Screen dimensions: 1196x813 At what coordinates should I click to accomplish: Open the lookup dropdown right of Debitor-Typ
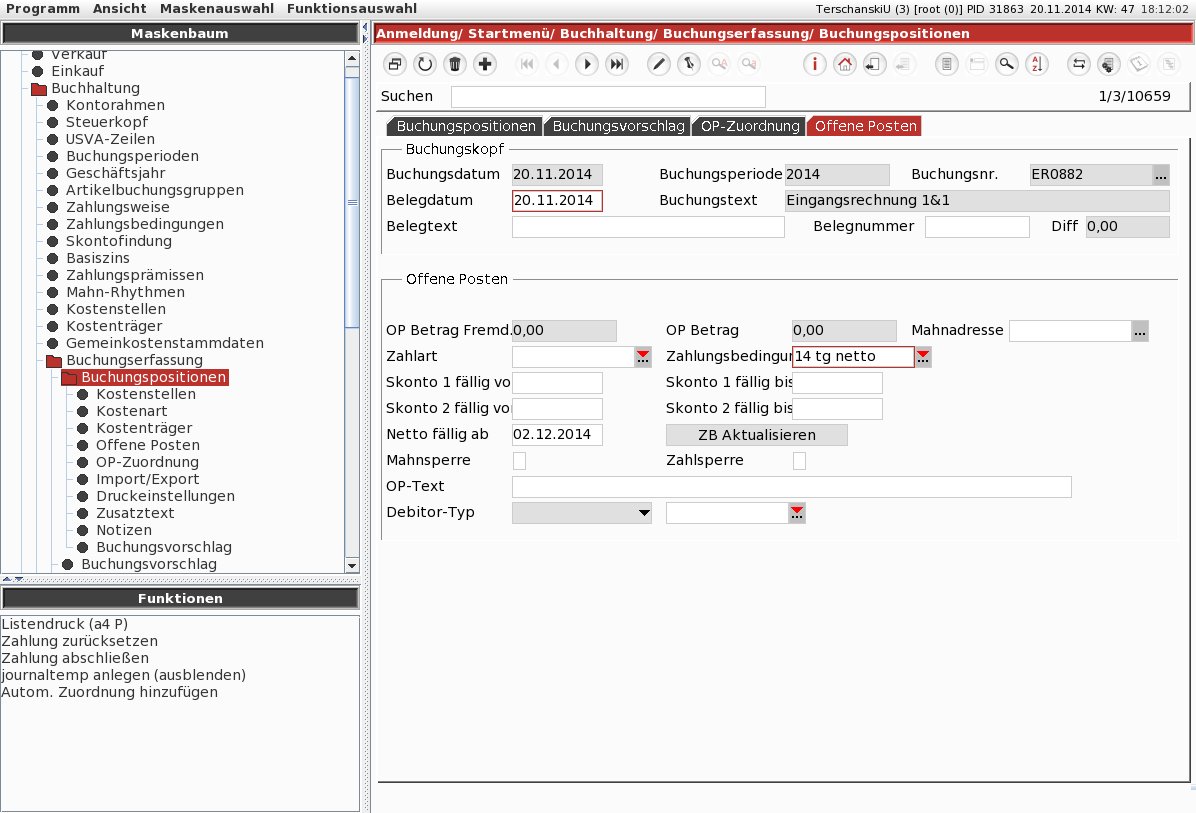[796, 513]
